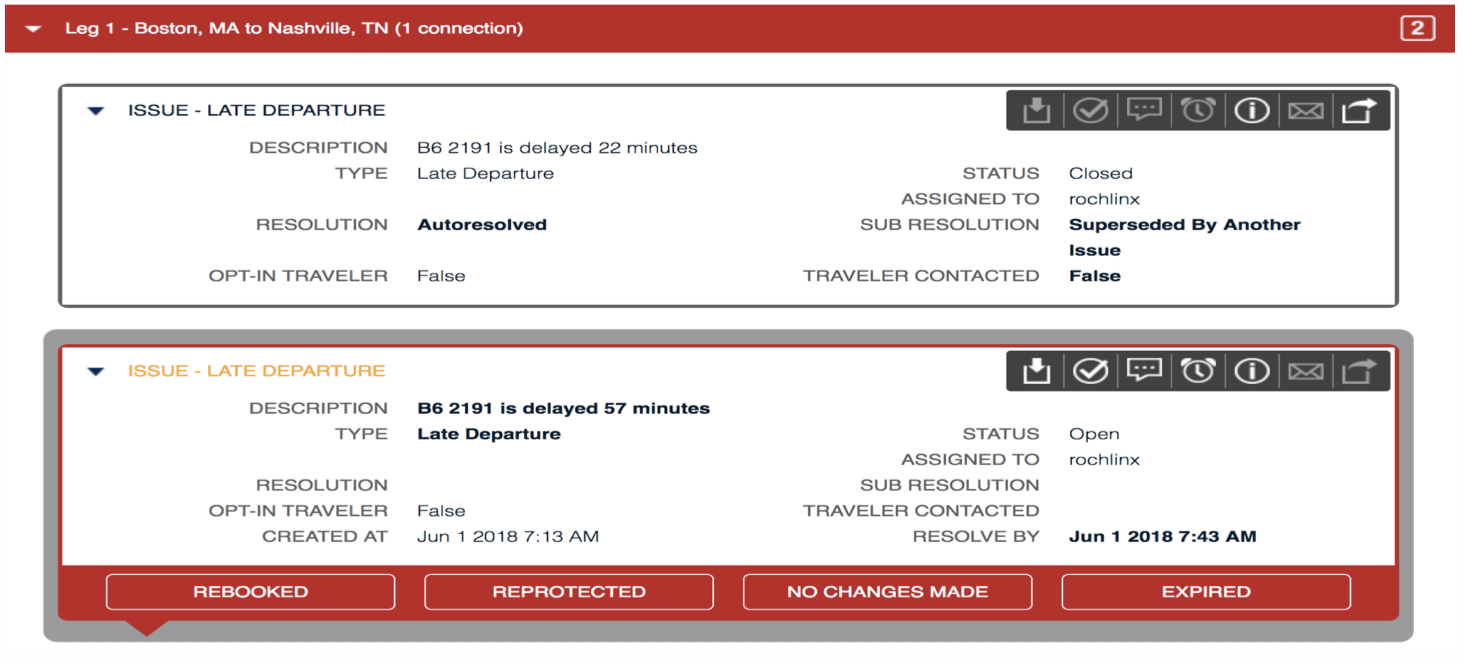
Task: Click the share arrow icon on the closed issue
Action: click(1360, 110)
